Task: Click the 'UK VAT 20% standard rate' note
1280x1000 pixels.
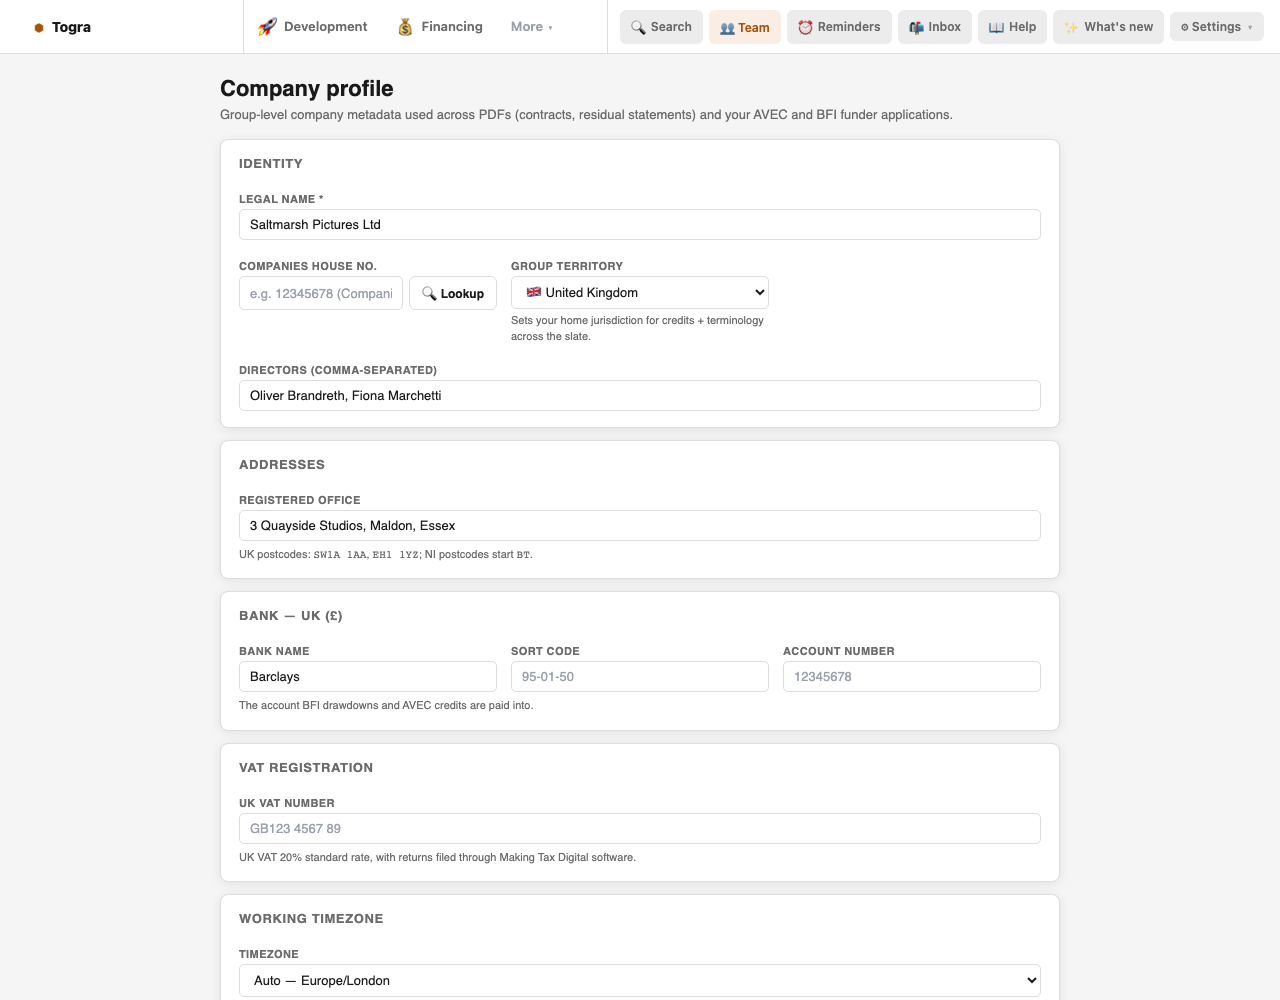Action: [x=438, y=857]
